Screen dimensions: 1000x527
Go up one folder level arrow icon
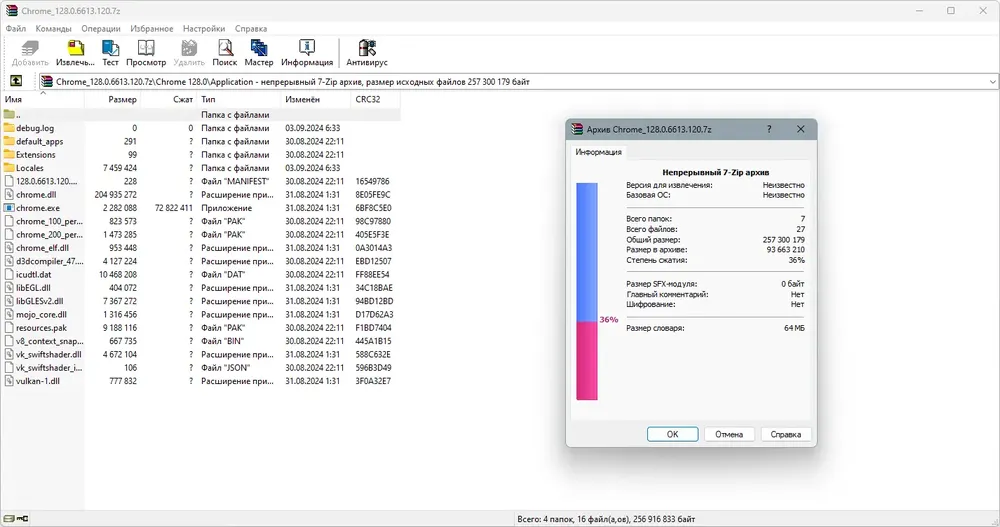tap(16, 81)
